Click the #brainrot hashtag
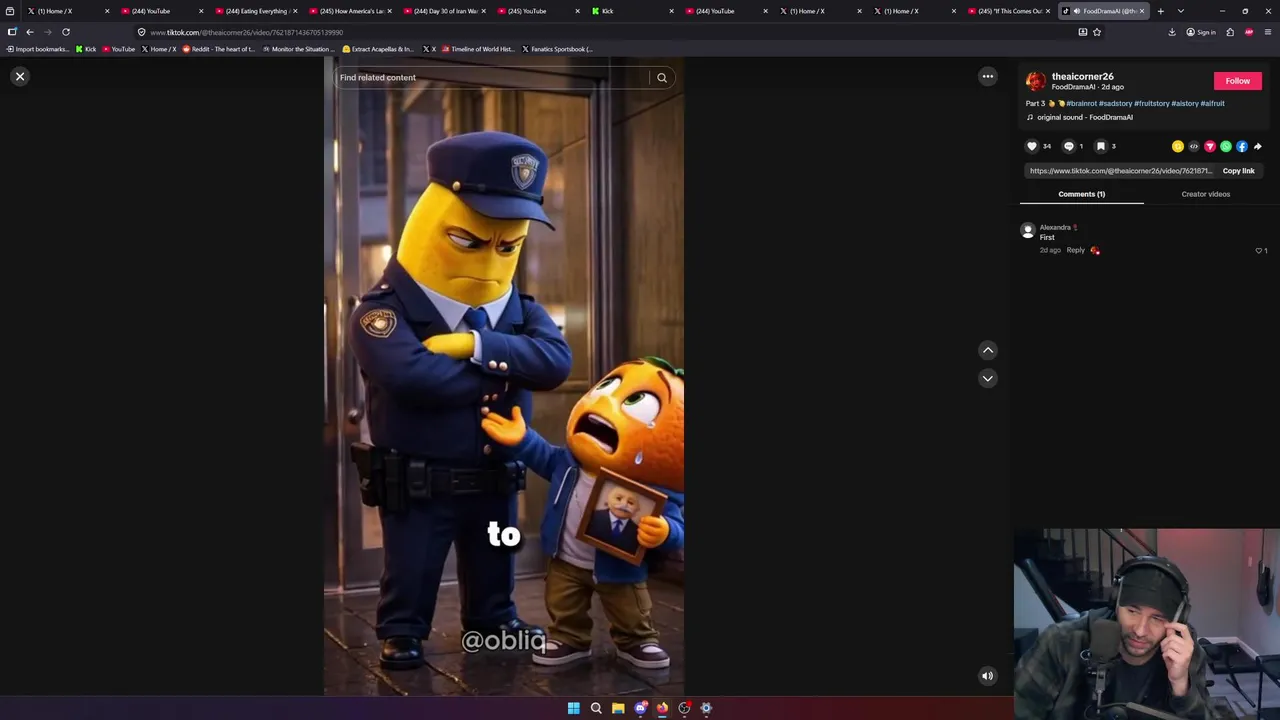The height and width of the screenshot is (720, 1280). click(1081, 103)
